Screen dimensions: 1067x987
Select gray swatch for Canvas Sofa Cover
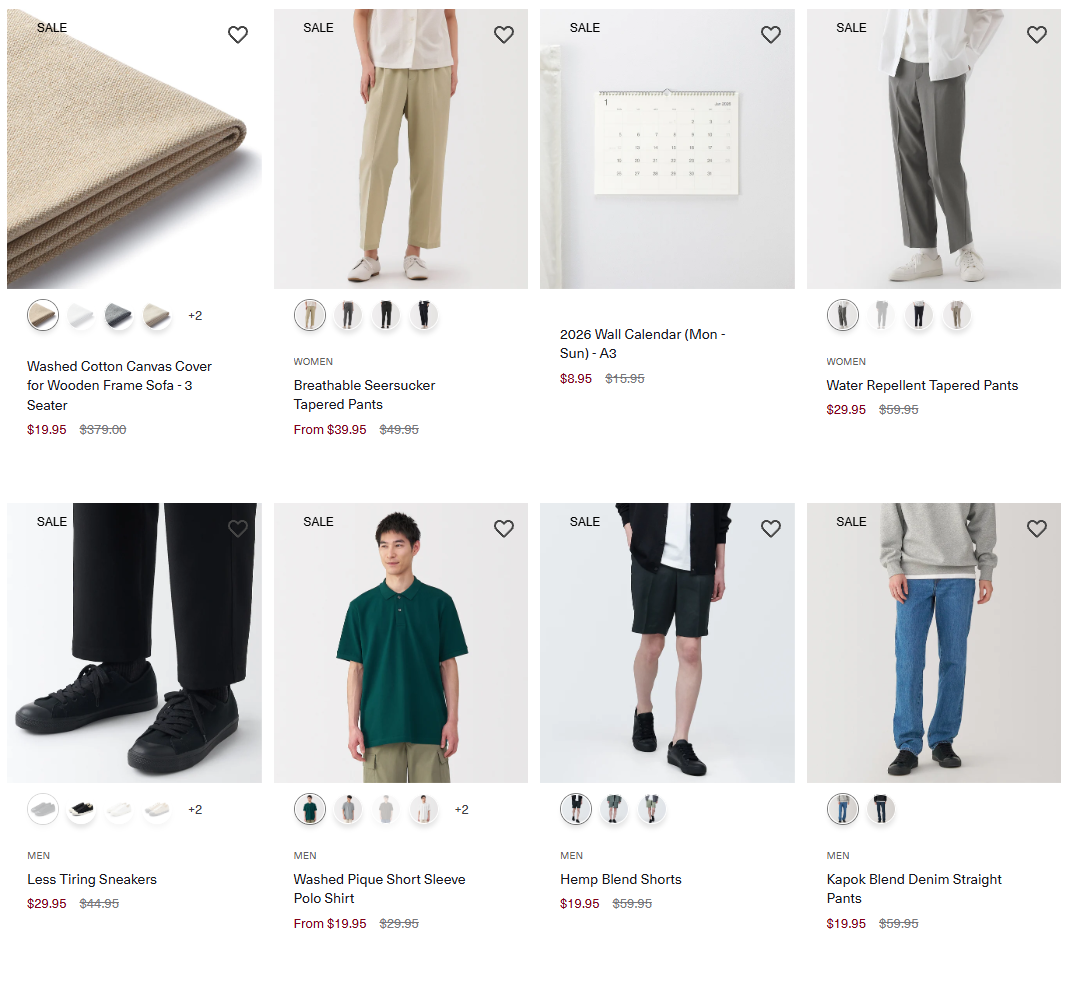pos(119,316)
